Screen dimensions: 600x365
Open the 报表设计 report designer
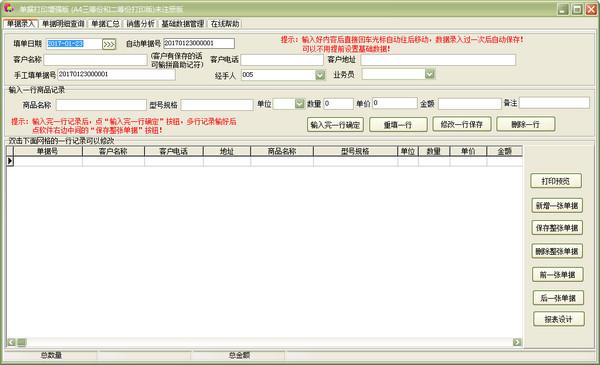[x=558, y=319]
